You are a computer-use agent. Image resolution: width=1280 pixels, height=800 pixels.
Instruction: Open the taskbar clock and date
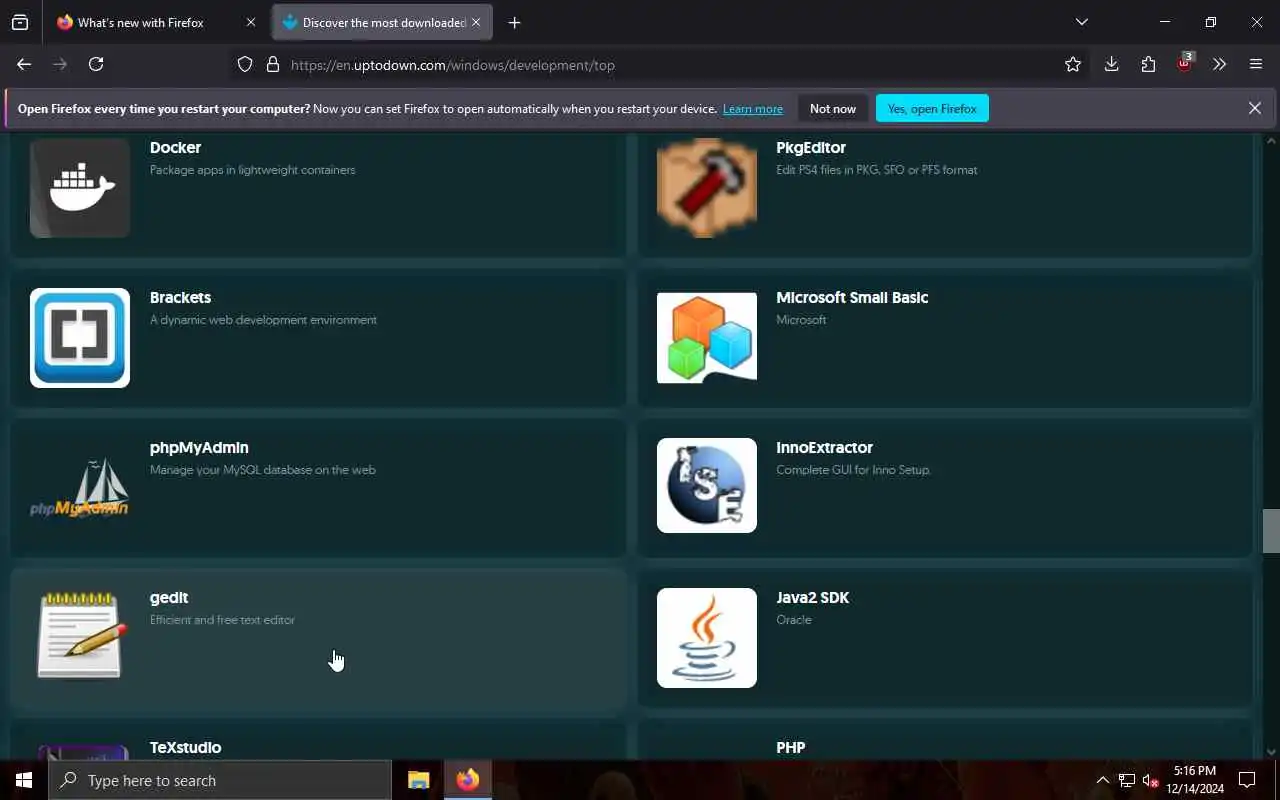coord(1195,780)
